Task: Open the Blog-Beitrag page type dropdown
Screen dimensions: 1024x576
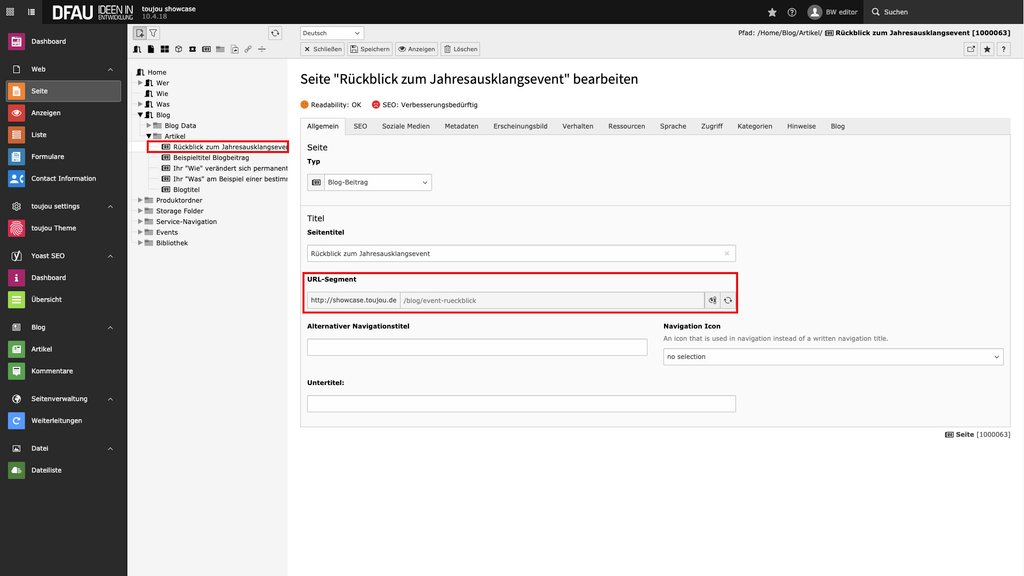Action: [370, 182]
